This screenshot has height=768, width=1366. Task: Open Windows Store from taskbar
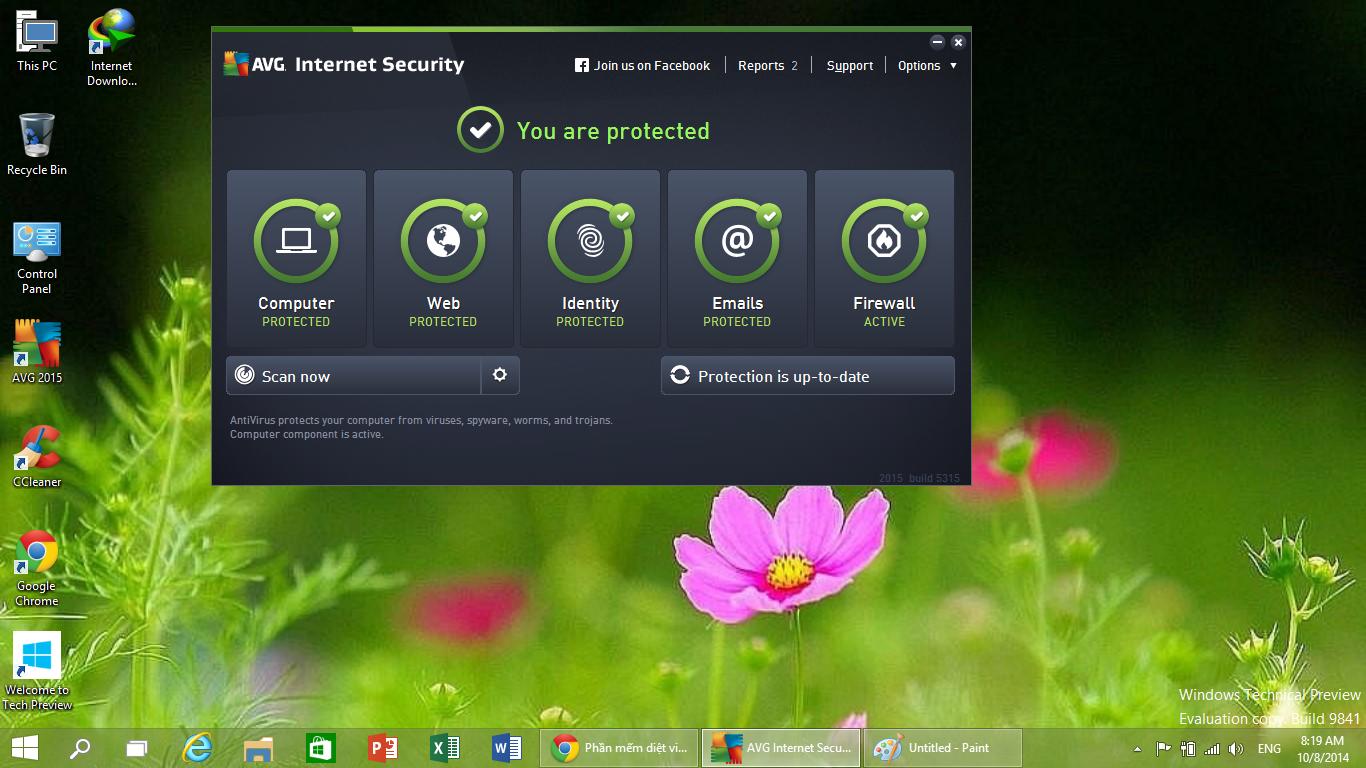pos(320,748)
